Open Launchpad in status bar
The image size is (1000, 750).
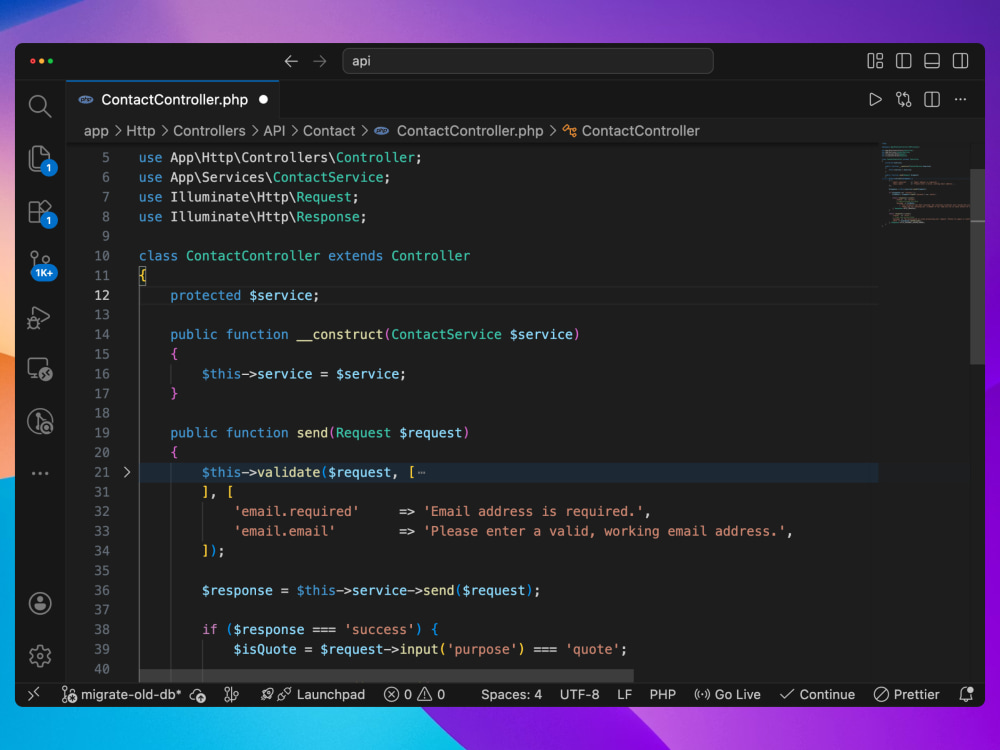coord(312,695)
